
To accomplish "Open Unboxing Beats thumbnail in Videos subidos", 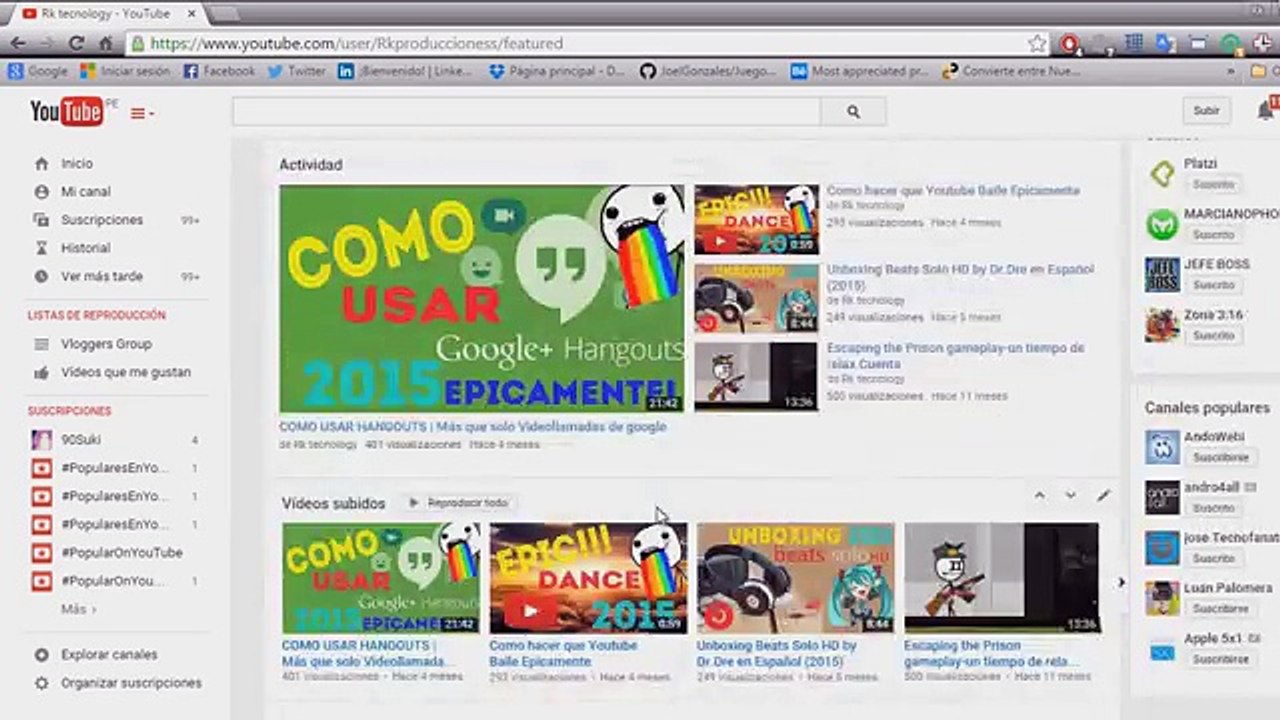I will [x=795, y=578].
